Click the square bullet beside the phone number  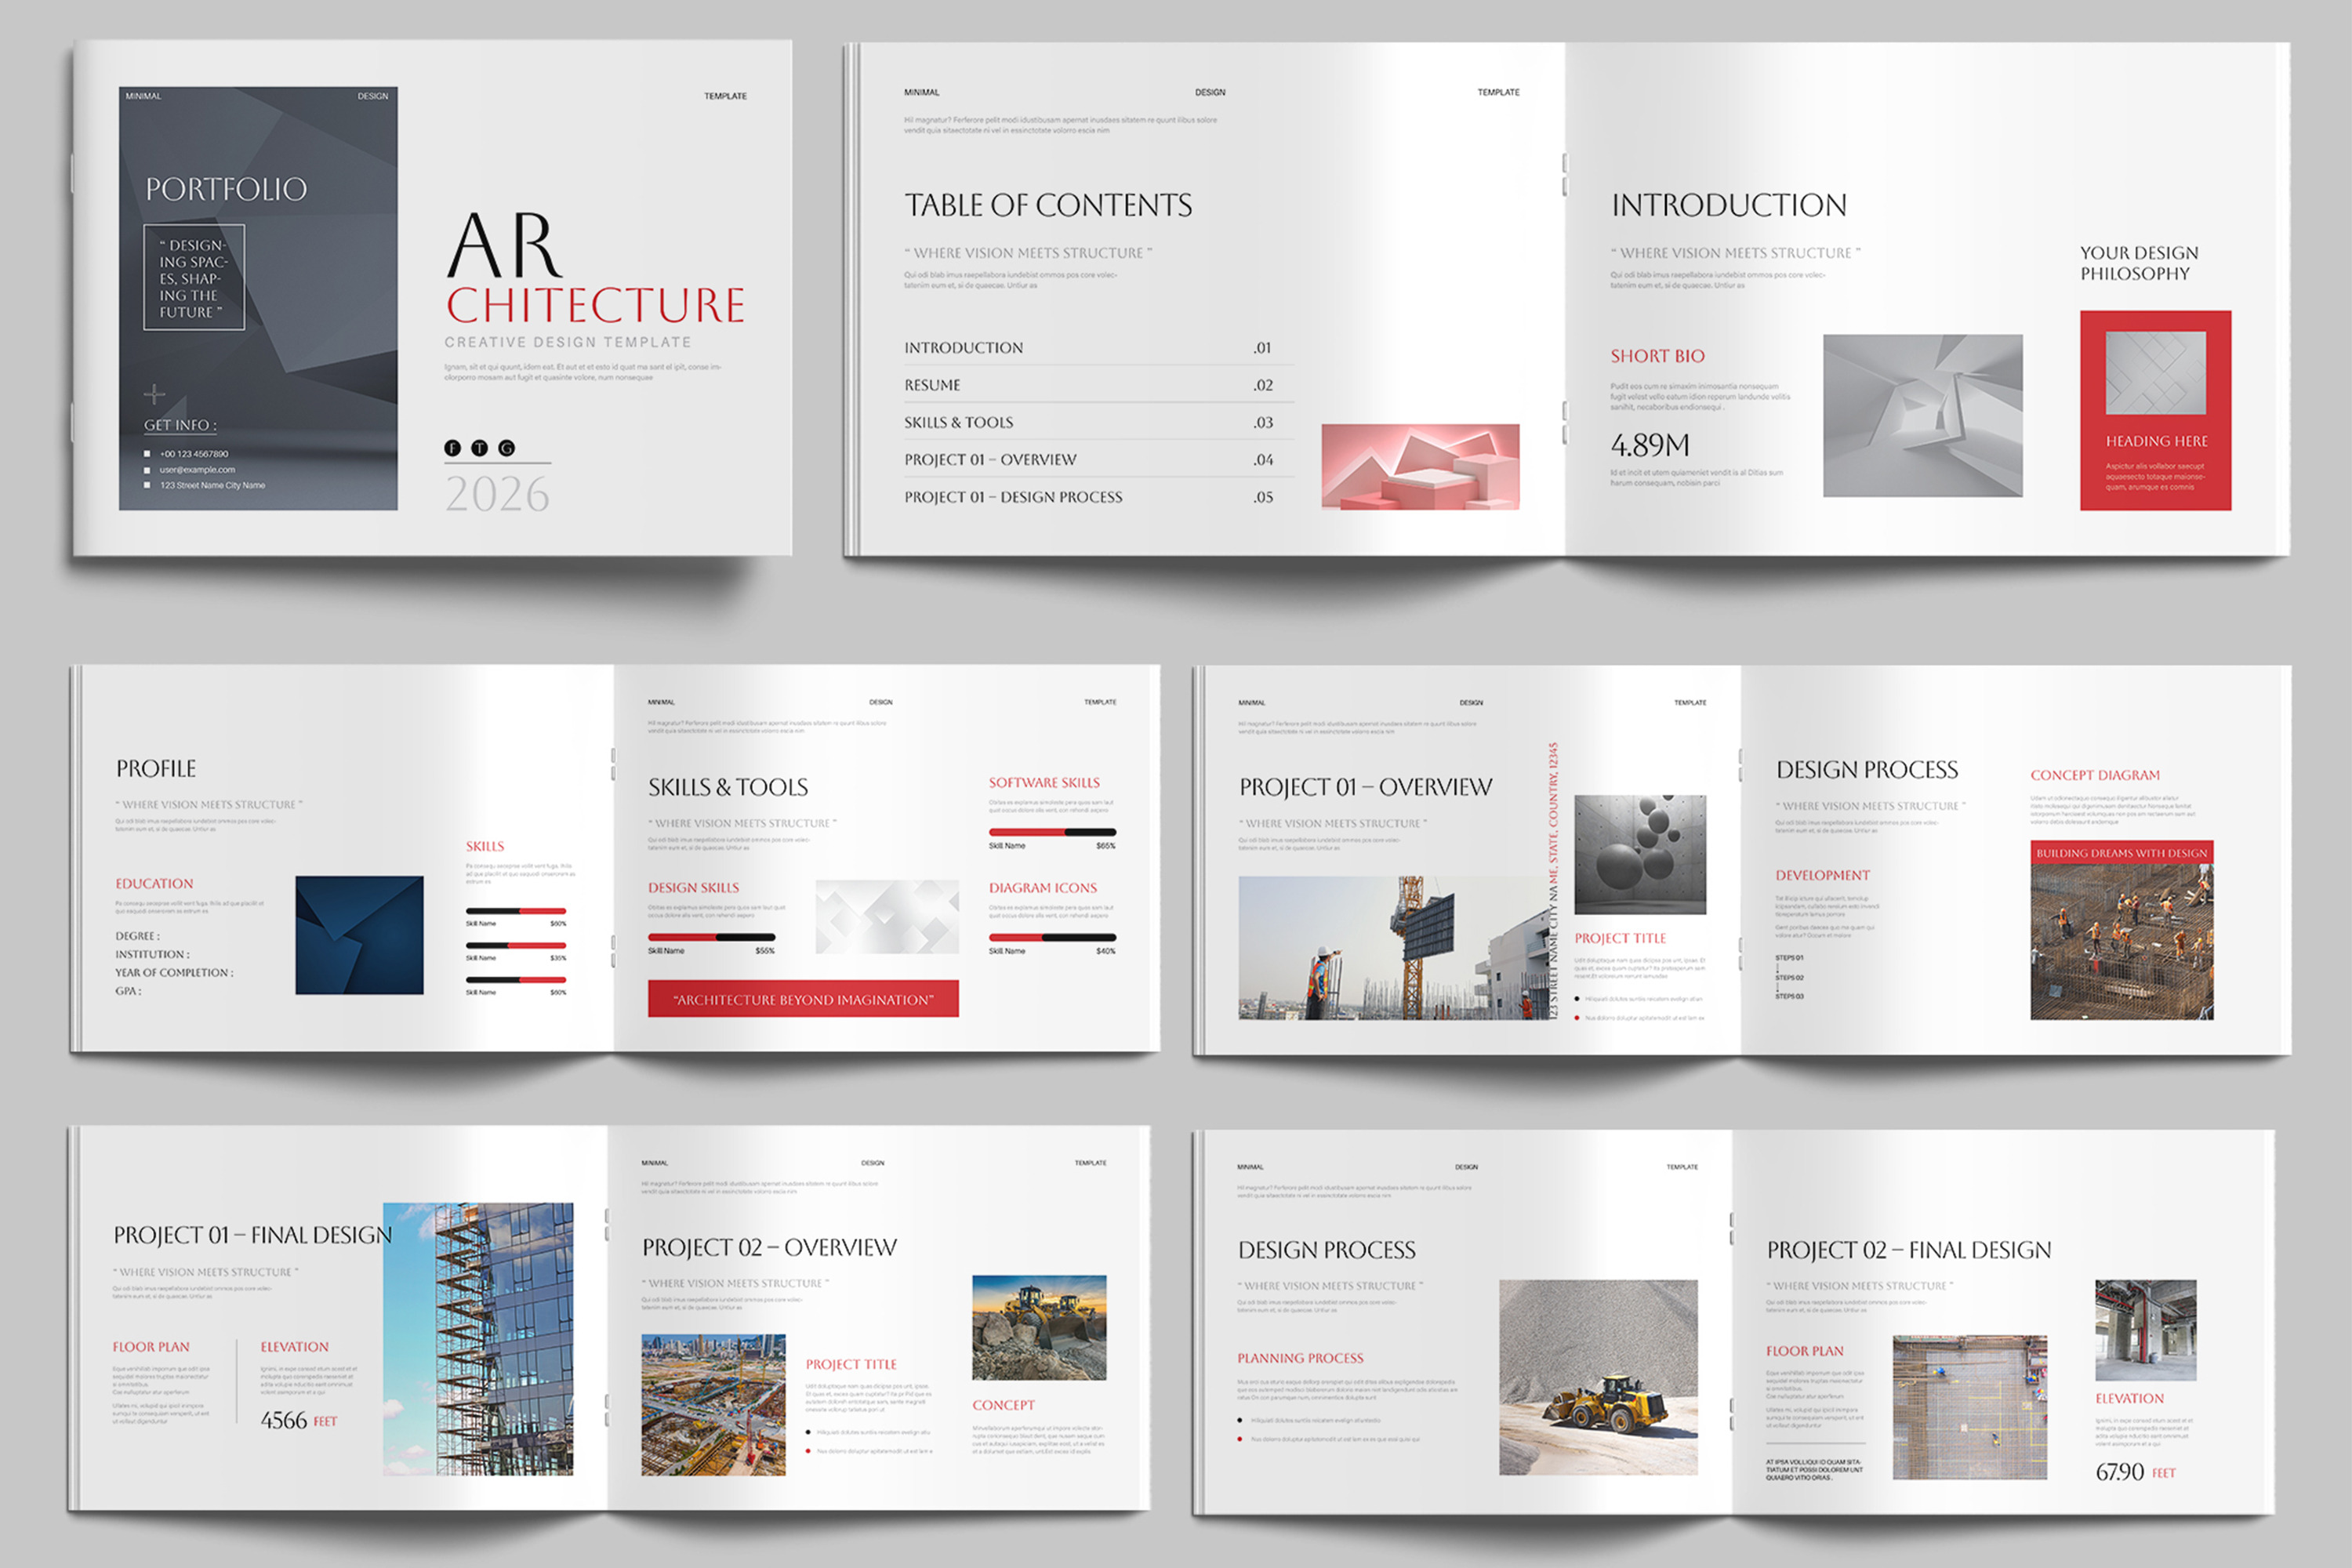point(147,454)
